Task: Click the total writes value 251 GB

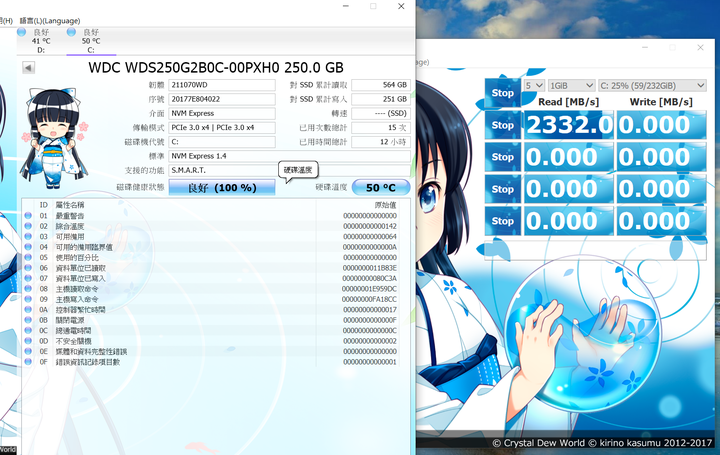Action: (x=381, y=99)
